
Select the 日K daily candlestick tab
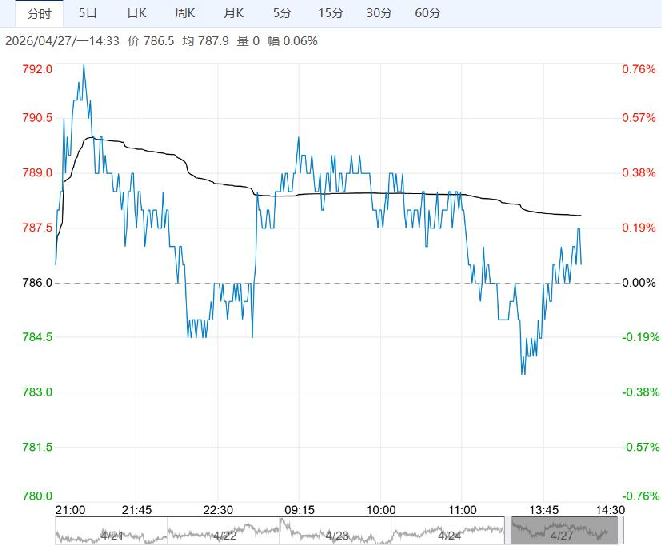(x=136, y=14)
